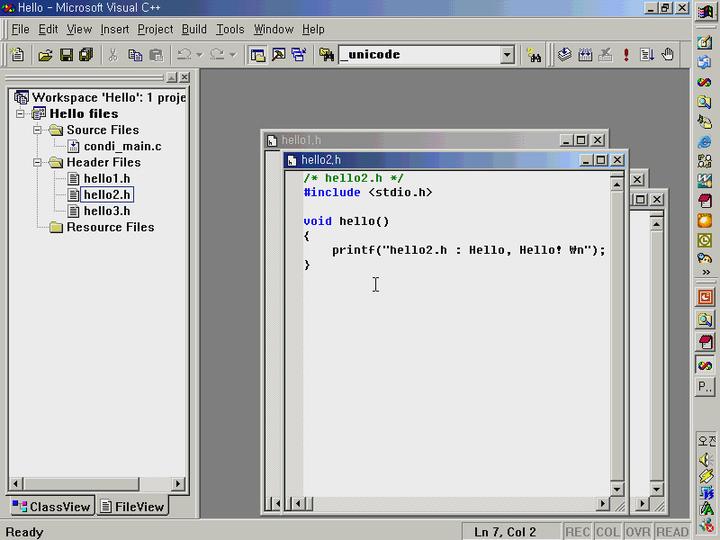Screen dimensions: 720x540
Task: Select hello3.h in the file tree
Action: (x=107, y=211)
